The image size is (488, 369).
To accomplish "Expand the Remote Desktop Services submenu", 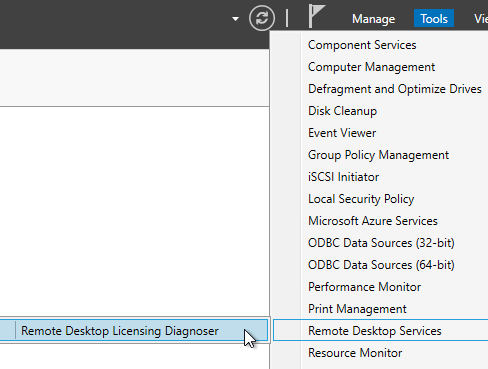I will click(380, 330).
